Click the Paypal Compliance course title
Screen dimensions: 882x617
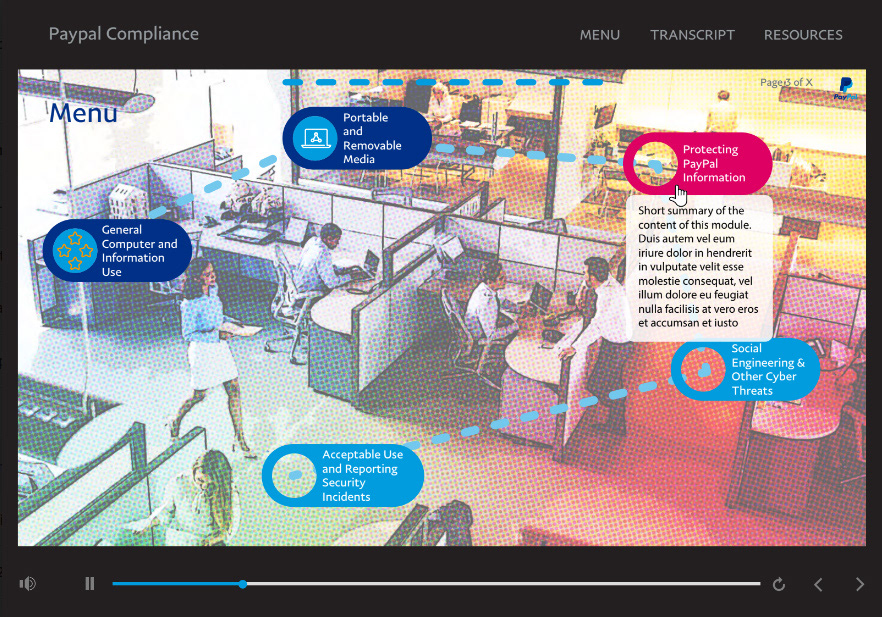point(124,34)
